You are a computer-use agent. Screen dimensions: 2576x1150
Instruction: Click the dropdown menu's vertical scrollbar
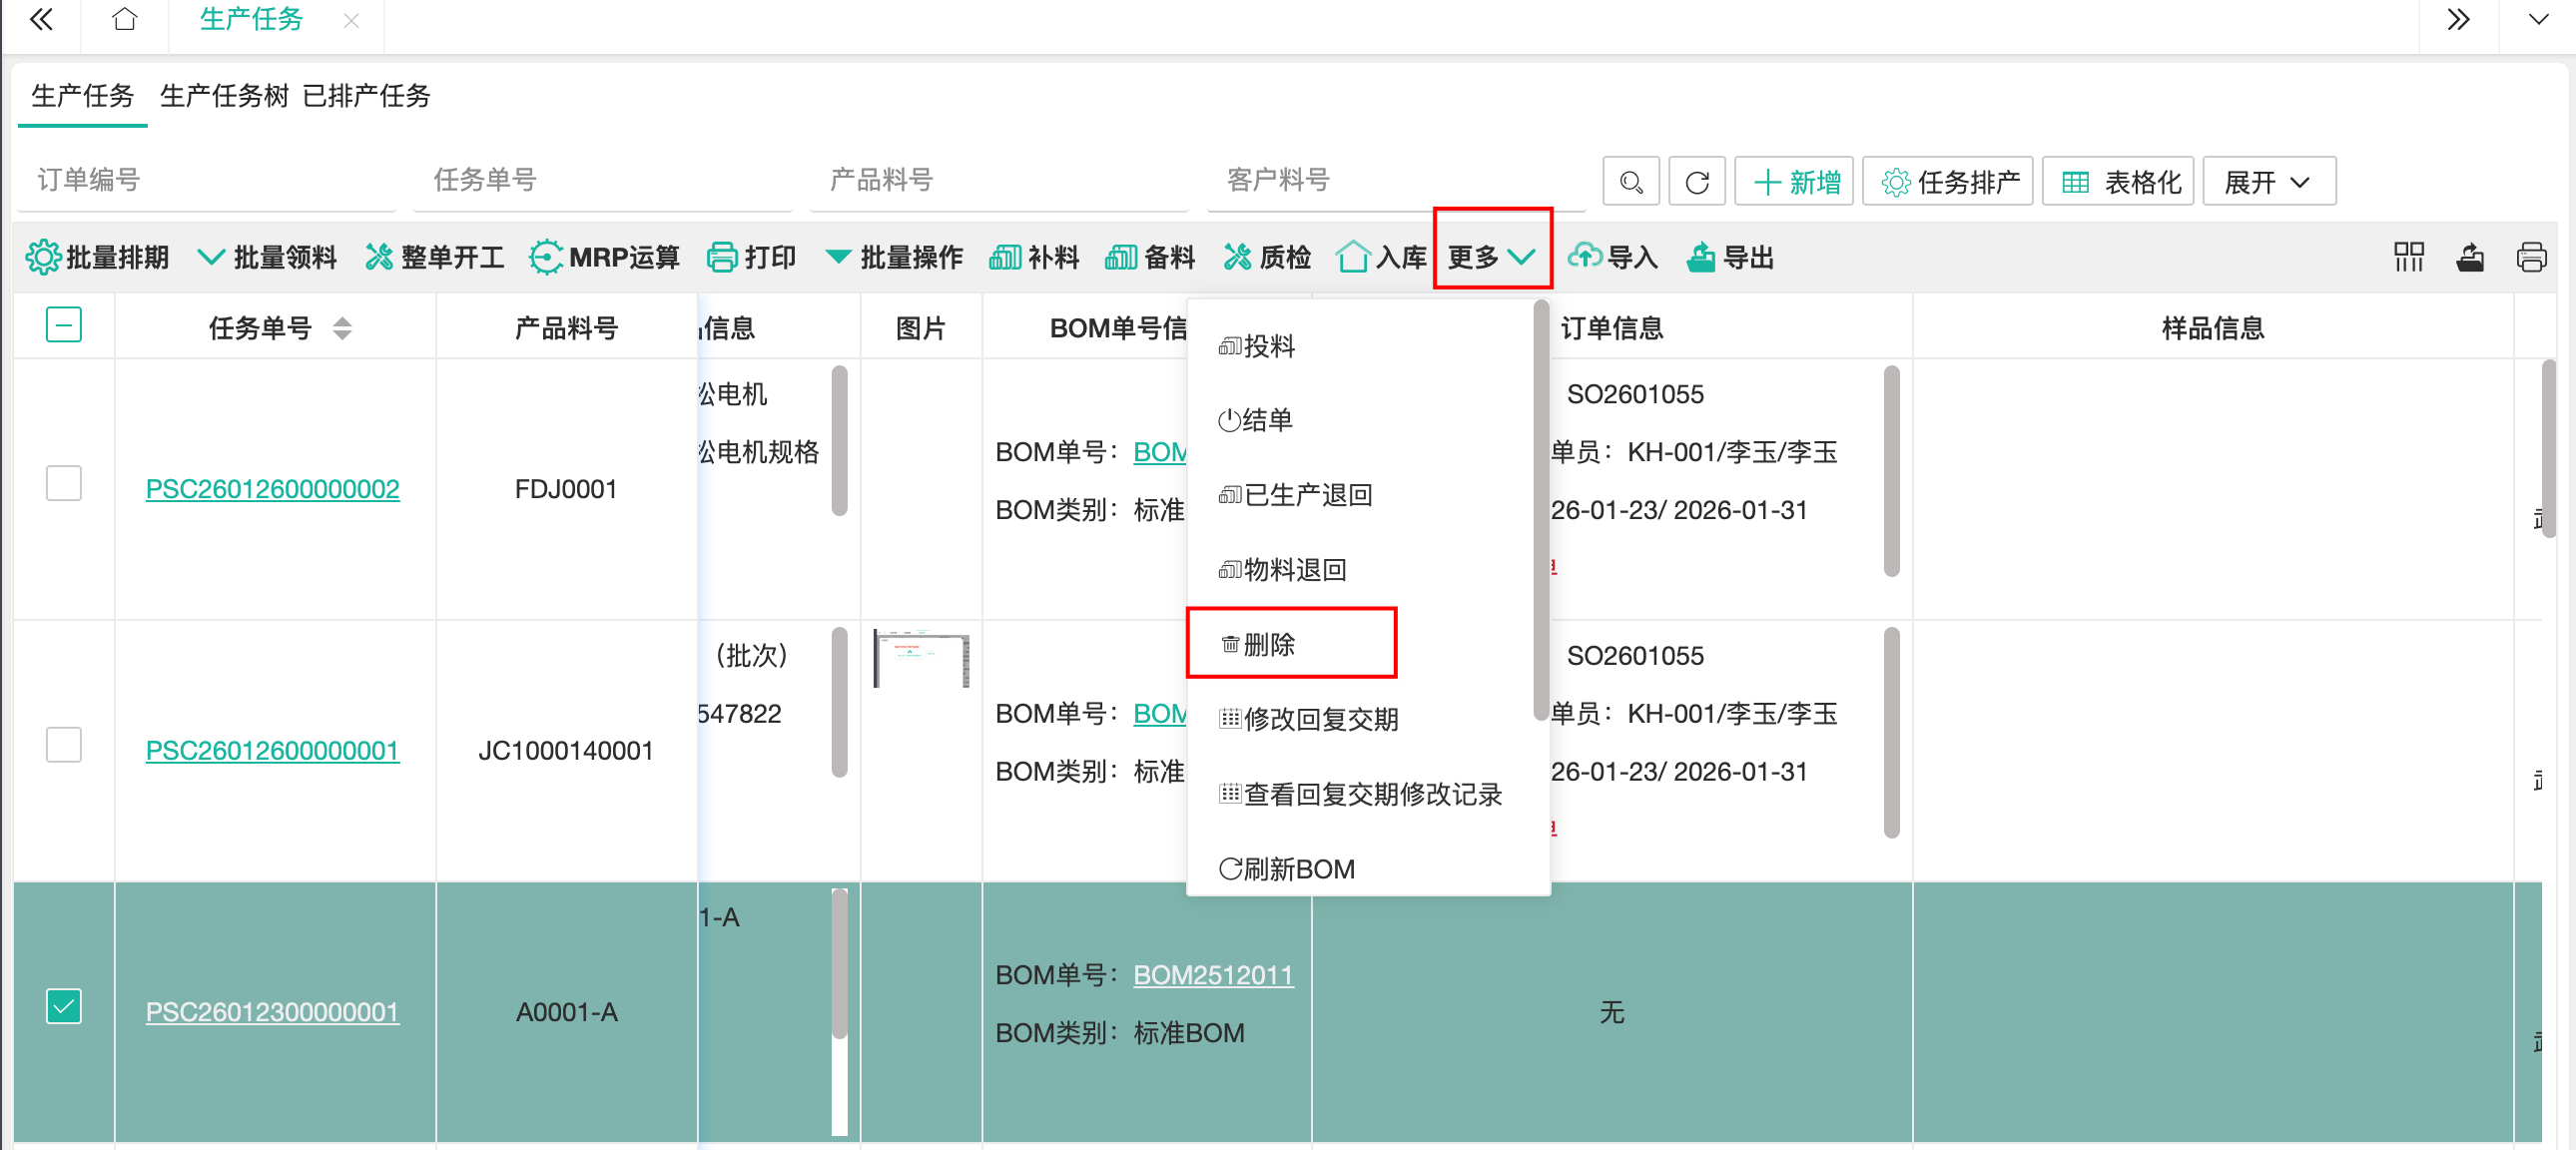click(1540, 510)
